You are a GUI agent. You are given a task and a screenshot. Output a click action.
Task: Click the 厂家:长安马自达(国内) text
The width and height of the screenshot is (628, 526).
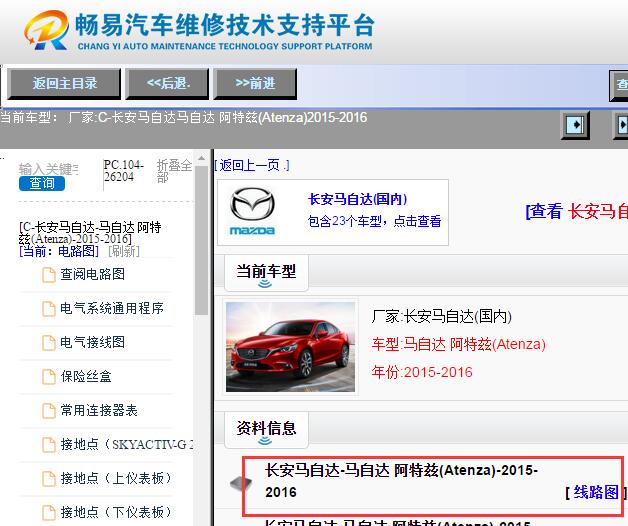coord(441,316)
